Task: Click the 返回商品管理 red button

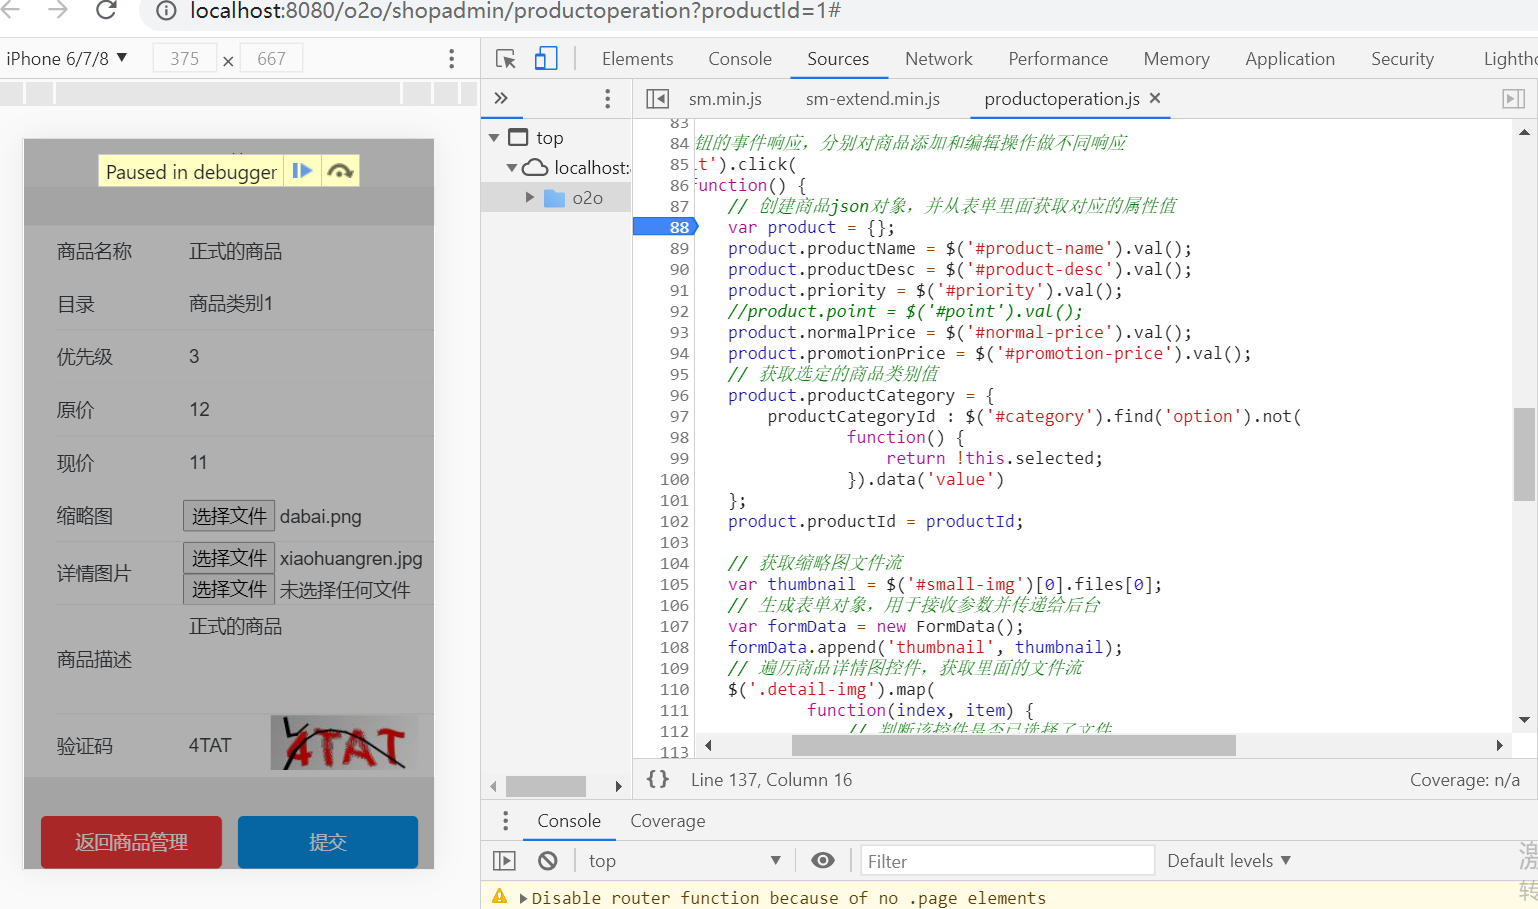Action: click(x=131, y=842)
